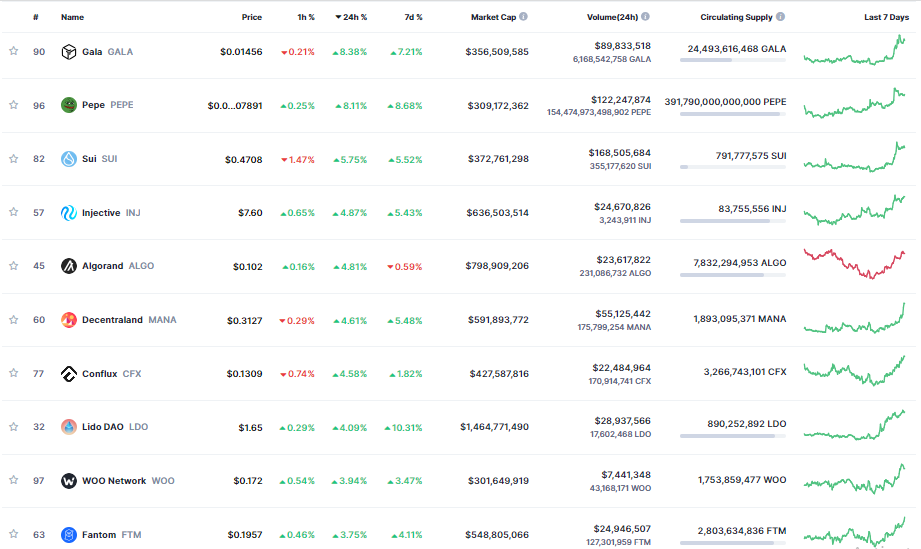
Task: Add Pepe to watchlist with star
Action: pyautogui.click(x=14, y=105)
